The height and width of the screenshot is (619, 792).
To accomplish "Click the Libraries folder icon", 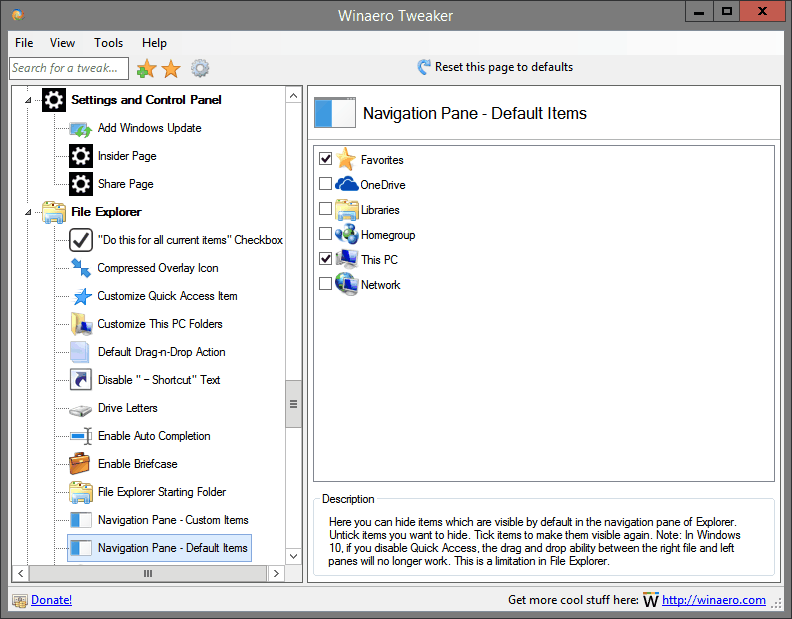I will (x=346, y=209).
